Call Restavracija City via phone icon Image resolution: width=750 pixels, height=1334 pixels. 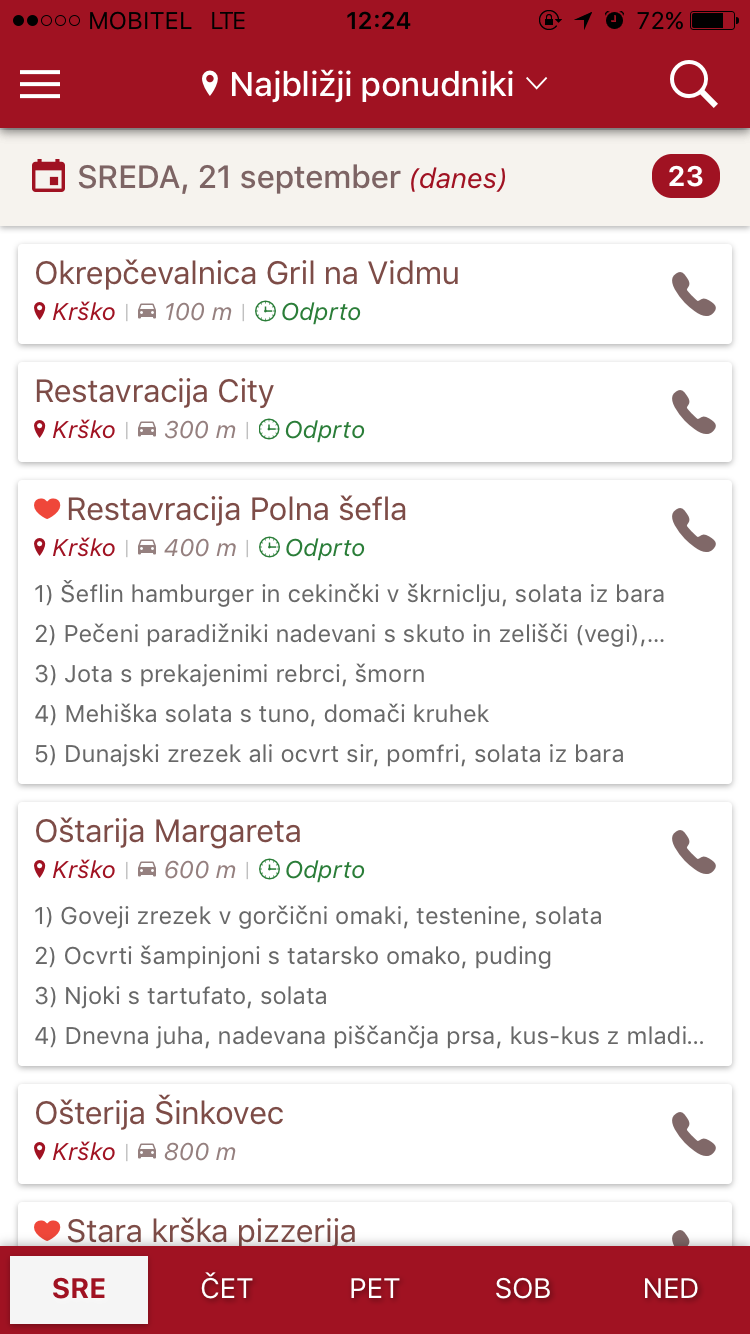click(693, 412)
